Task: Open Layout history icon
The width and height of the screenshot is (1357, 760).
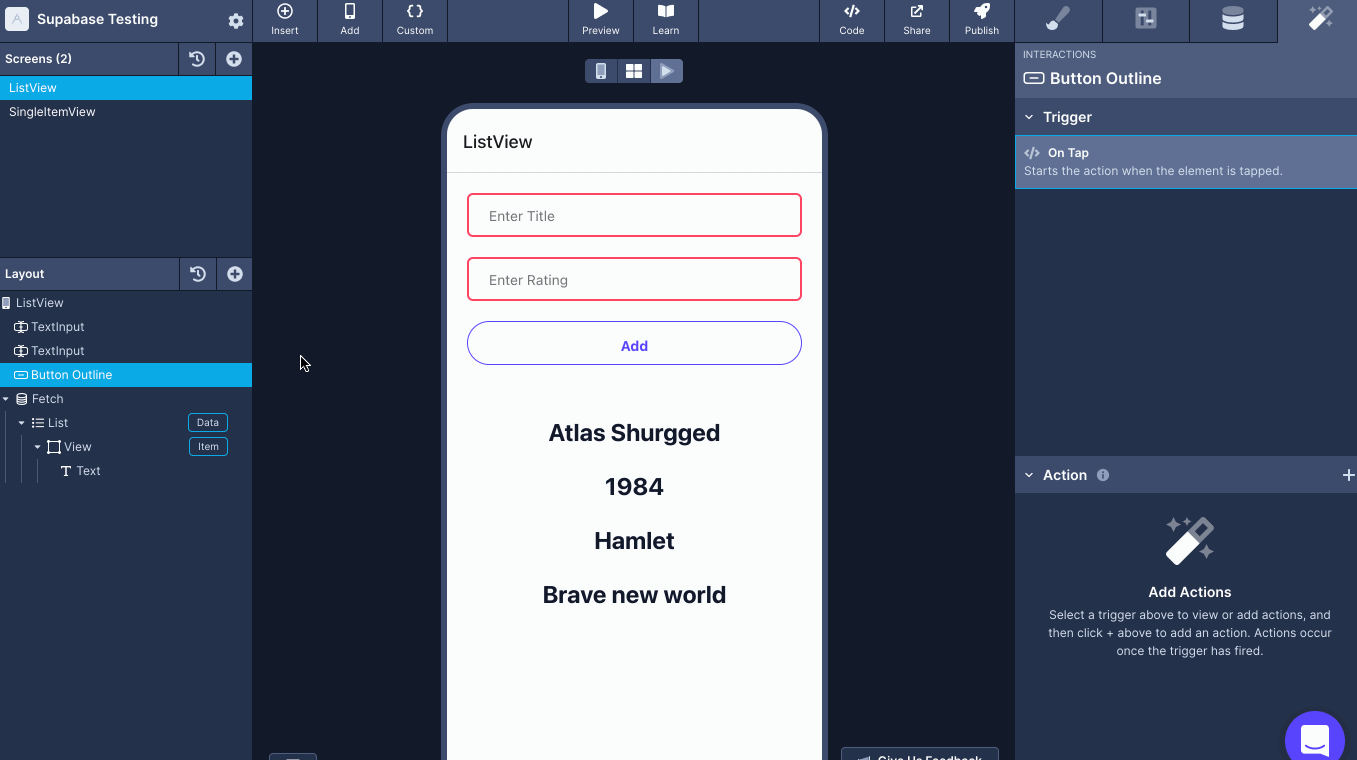Action: [198, 274]
